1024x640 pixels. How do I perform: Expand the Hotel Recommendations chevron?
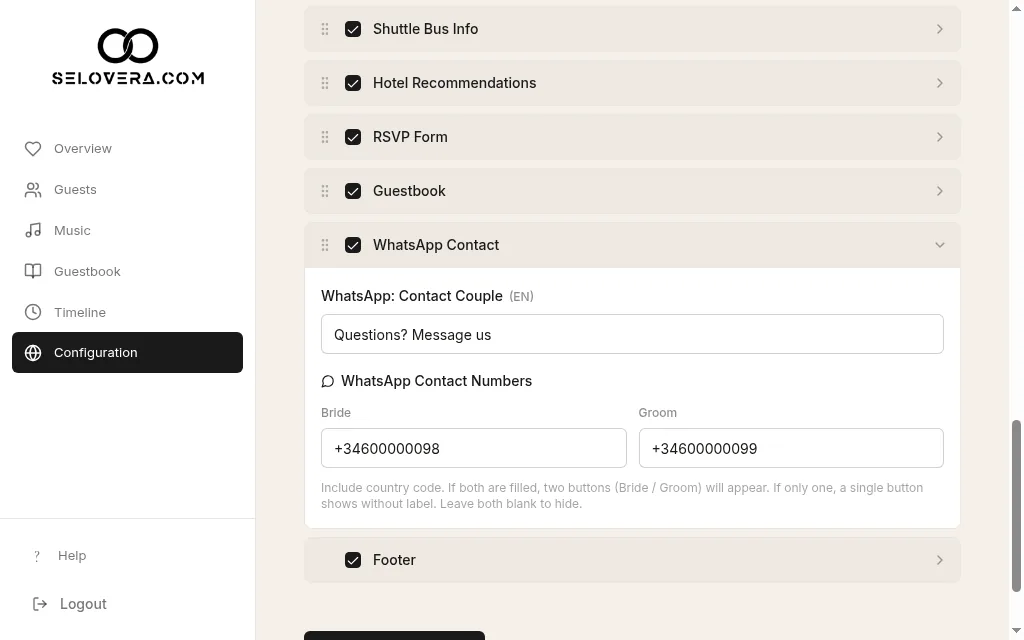(x=940, y=83)
